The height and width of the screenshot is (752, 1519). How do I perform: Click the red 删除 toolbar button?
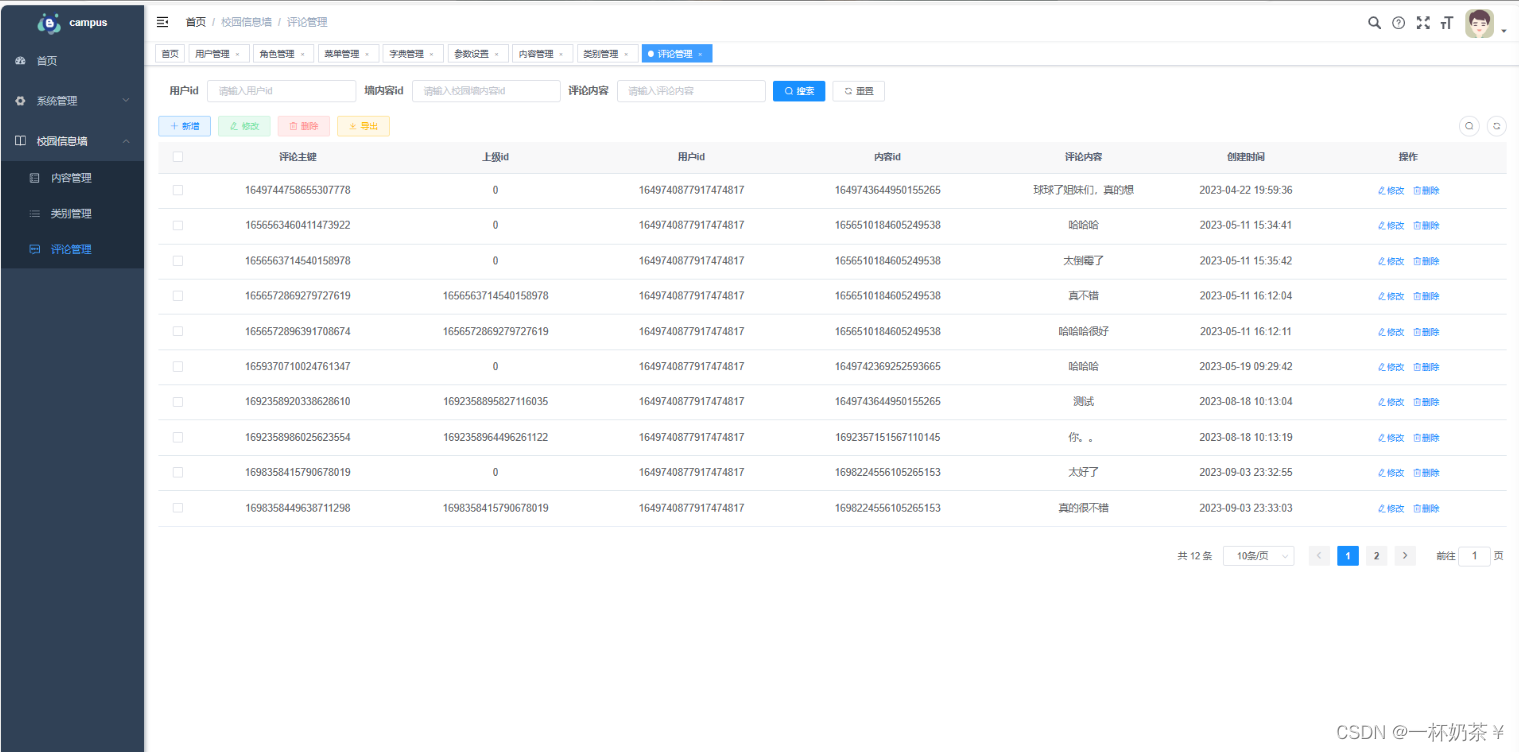[303, 126]
